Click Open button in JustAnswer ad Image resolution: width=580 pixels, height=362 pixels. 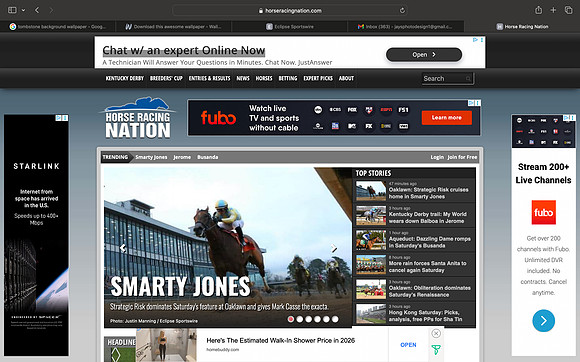424,54
